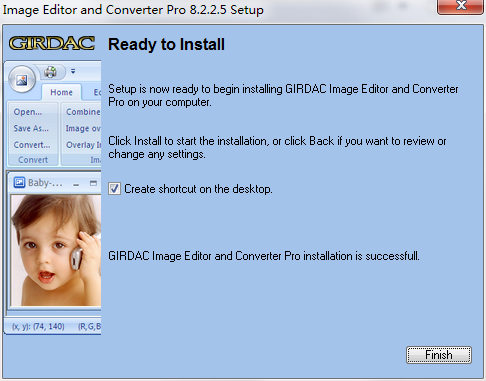Viewport: 486px width, 381px height.
Task: Click the Baby image document icon
Action: coord(19,183)
